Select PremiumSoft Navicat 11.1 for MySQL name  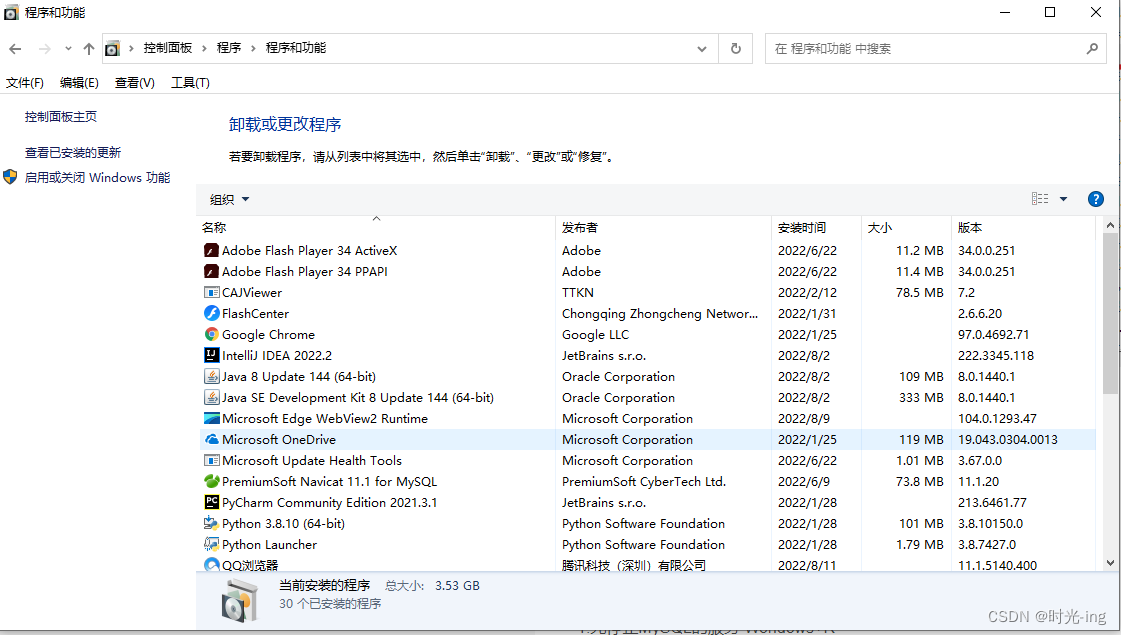tap(329, 481)
